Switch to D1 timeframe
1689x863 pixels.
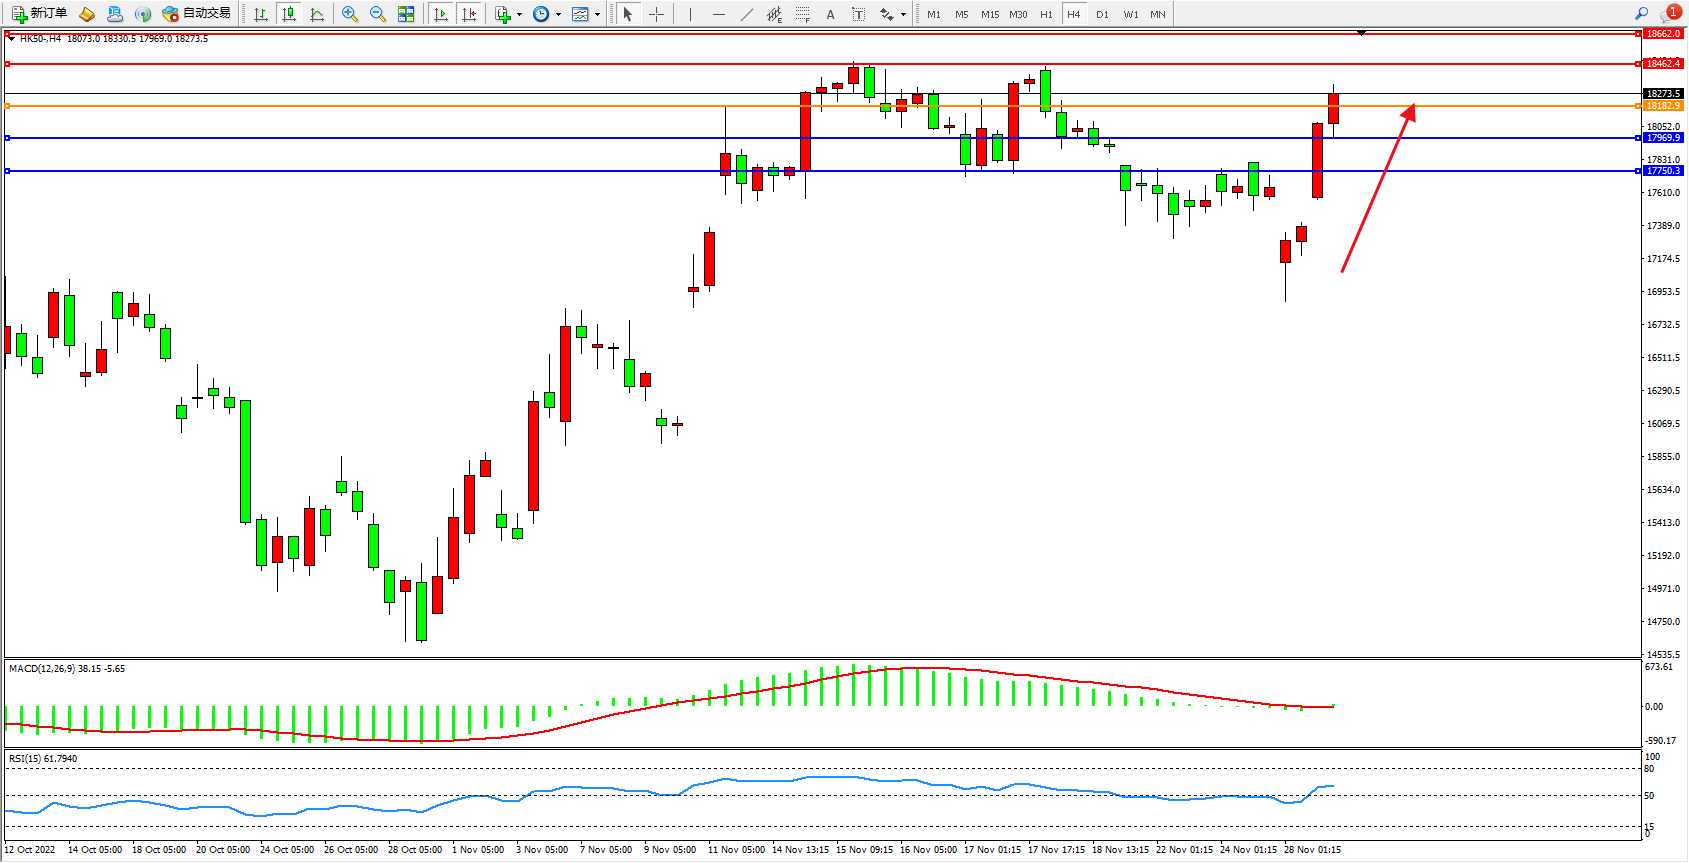[1102, 14]
